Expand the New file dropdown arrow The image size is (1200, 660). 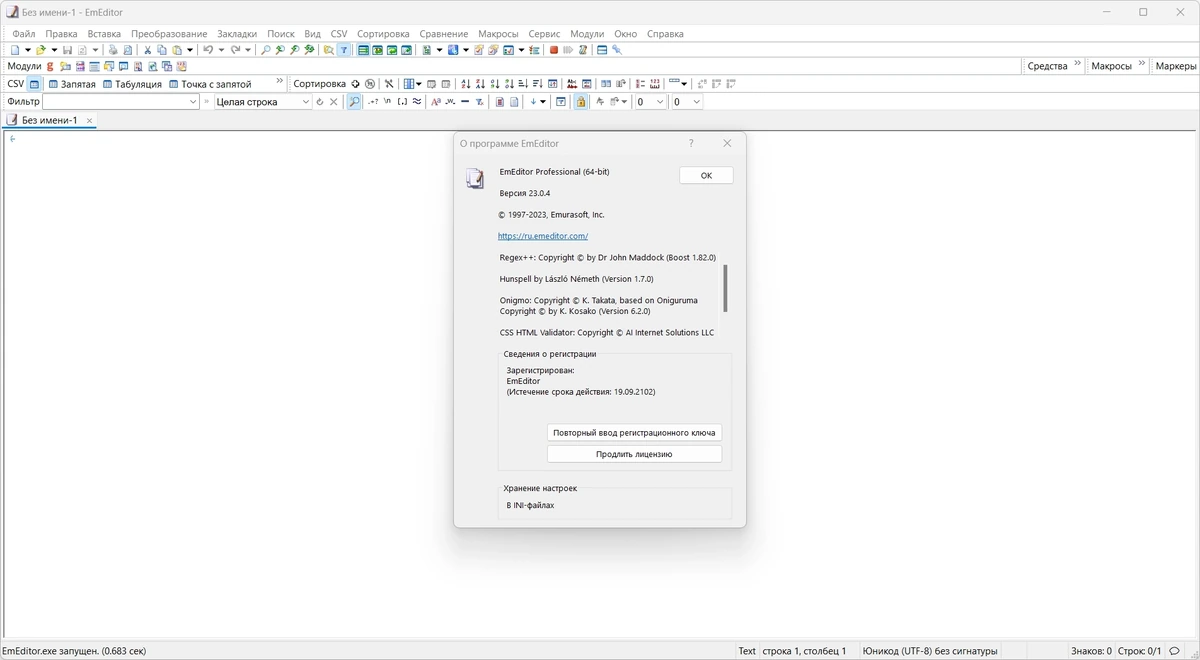(x=27, y=50)
